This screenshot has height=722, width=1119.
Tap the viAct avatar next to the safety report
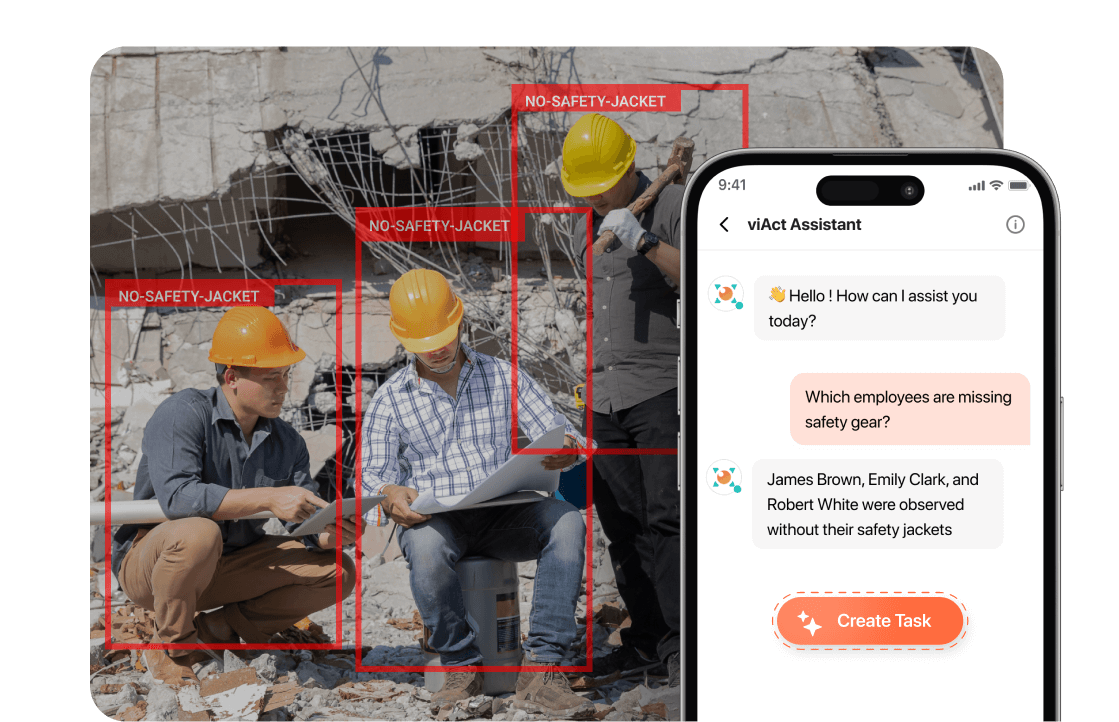[726, 477]
